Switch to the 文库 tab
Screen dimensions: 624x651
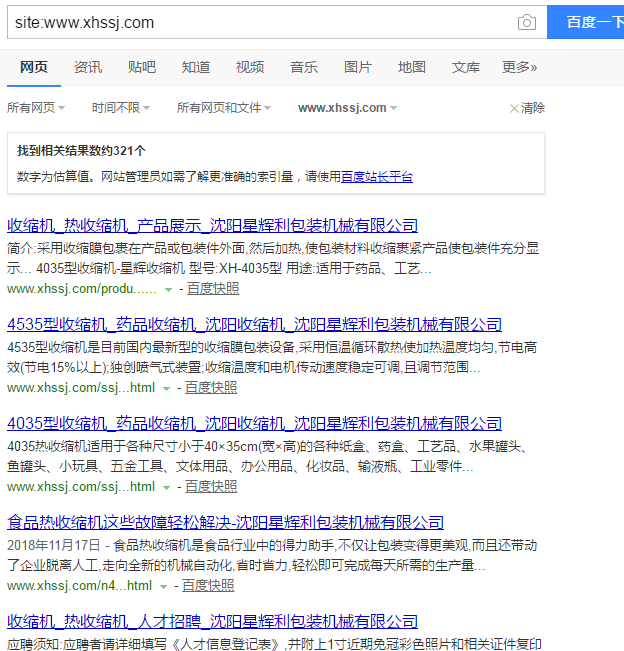pyautogui.click(x=465, y=67)
